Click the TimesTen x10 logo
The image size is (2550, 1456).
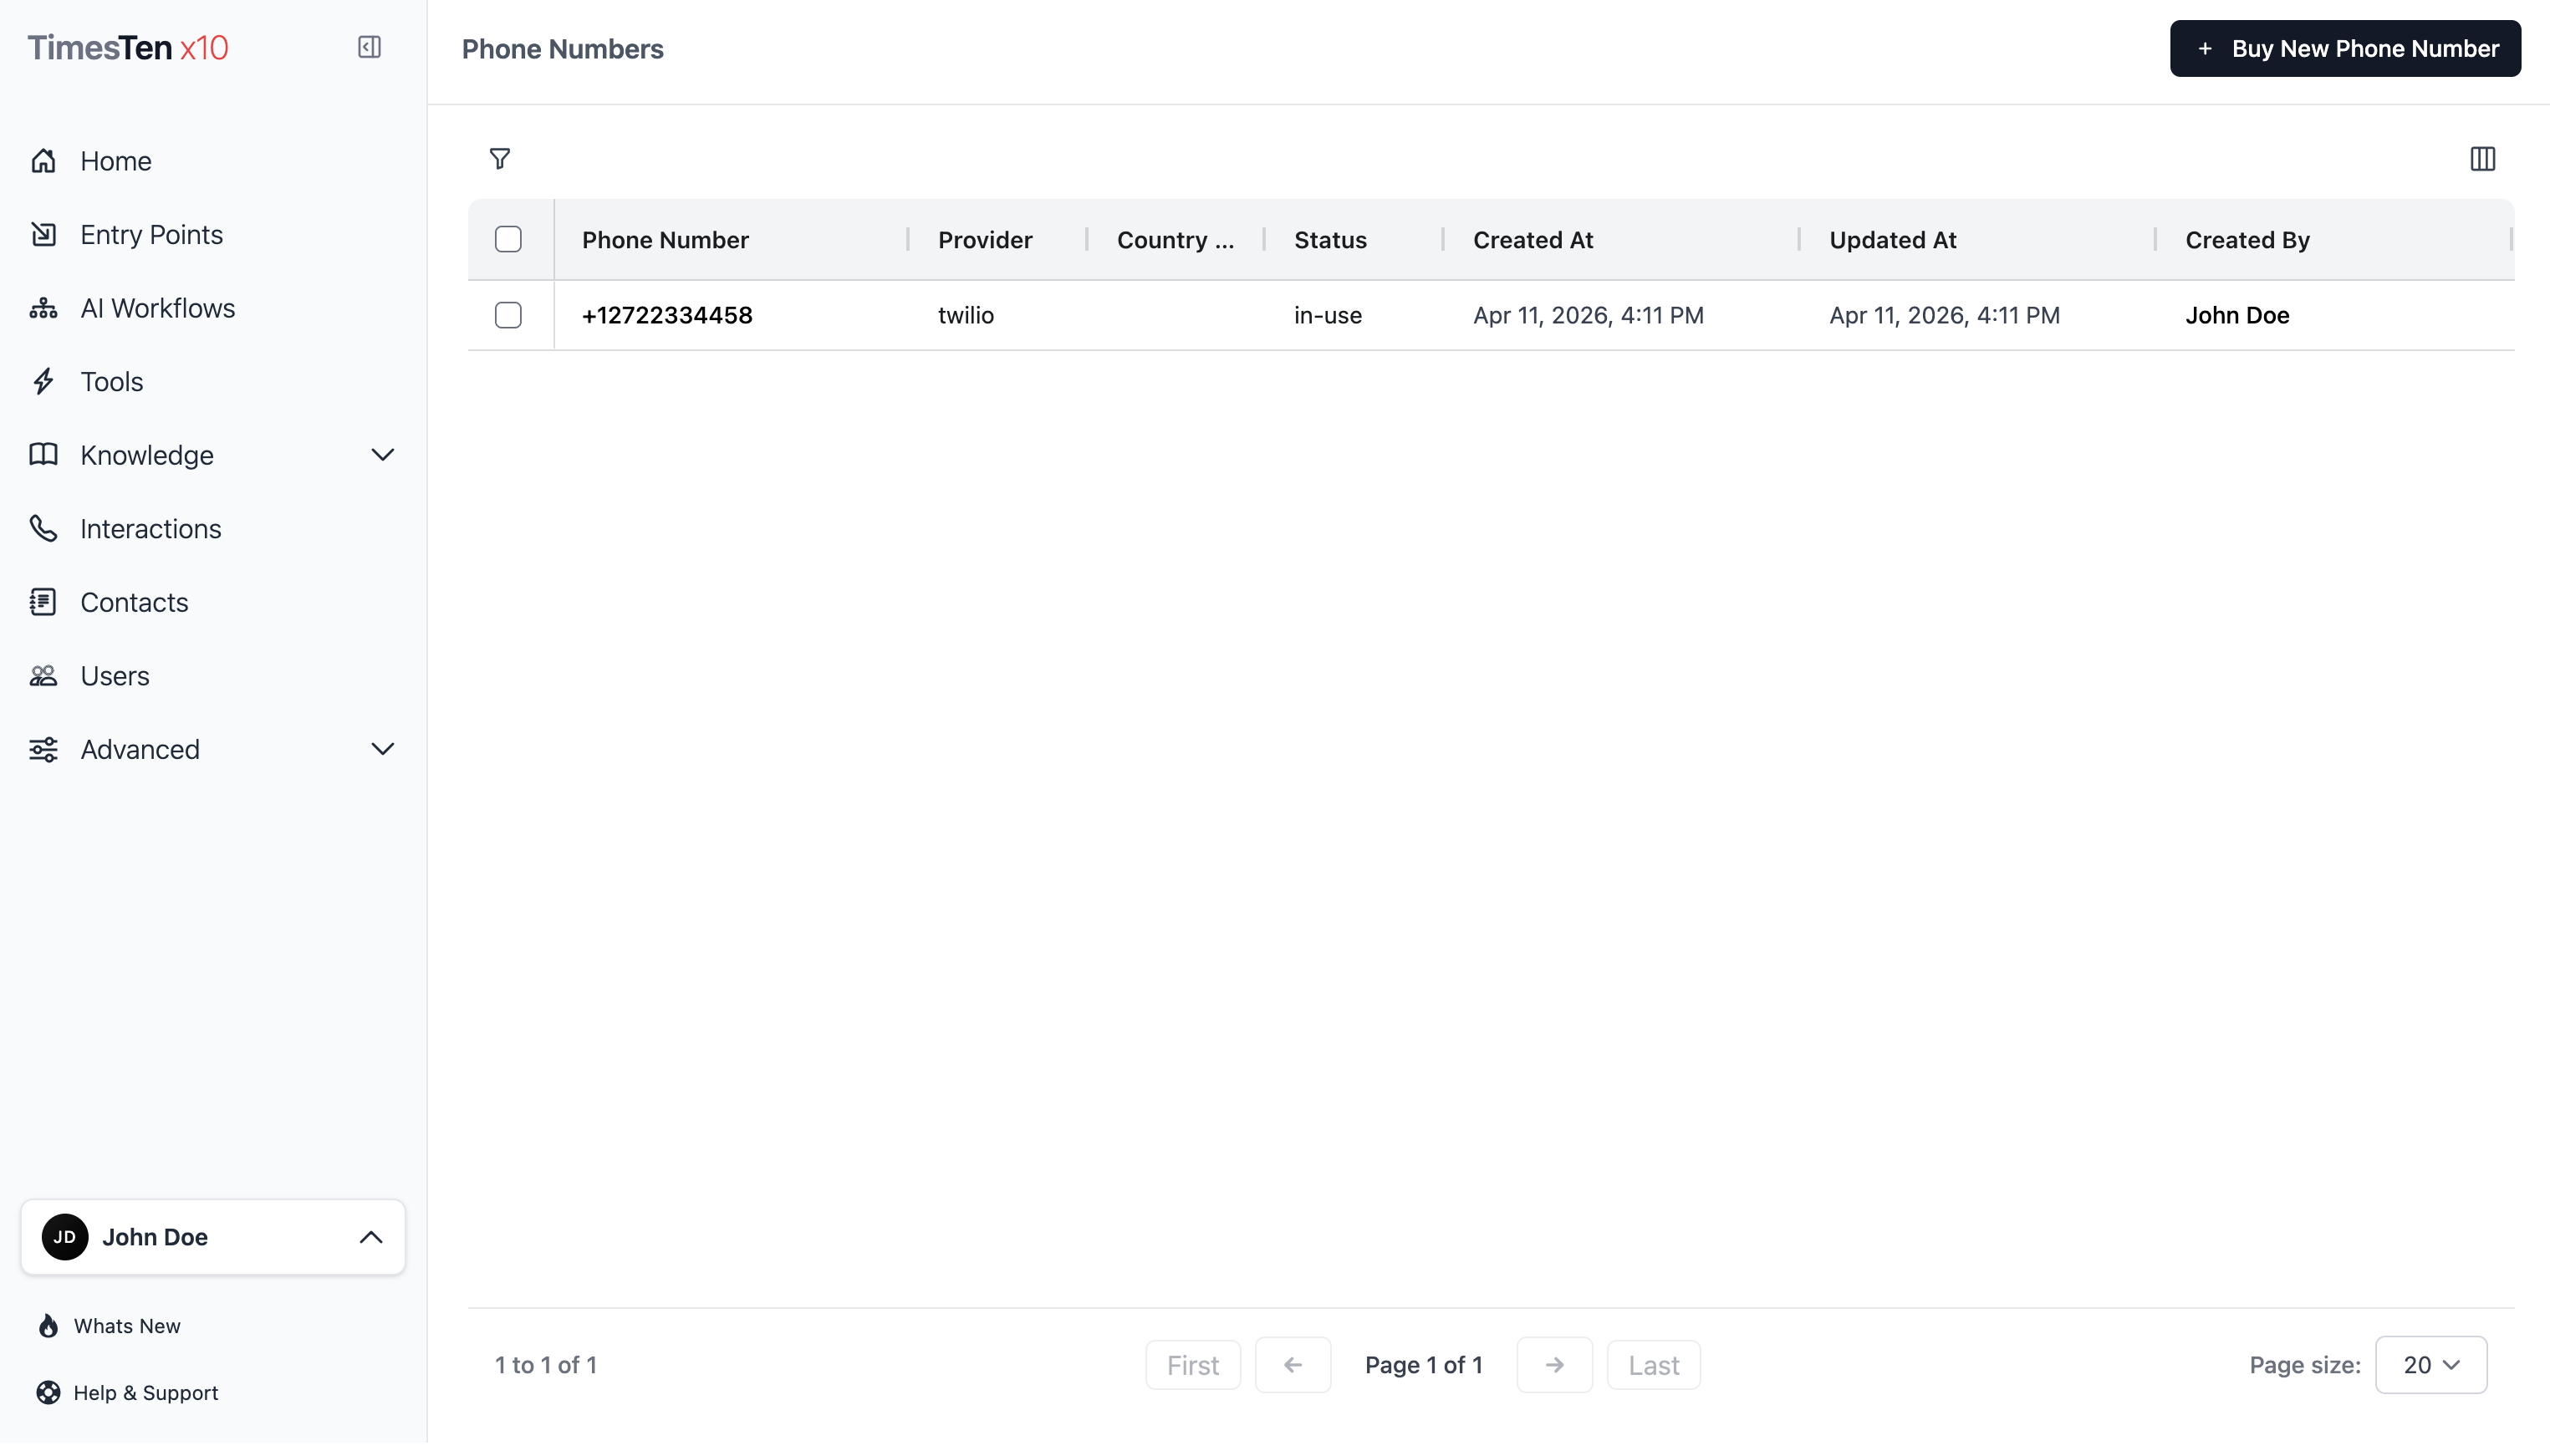coord(128,48)
